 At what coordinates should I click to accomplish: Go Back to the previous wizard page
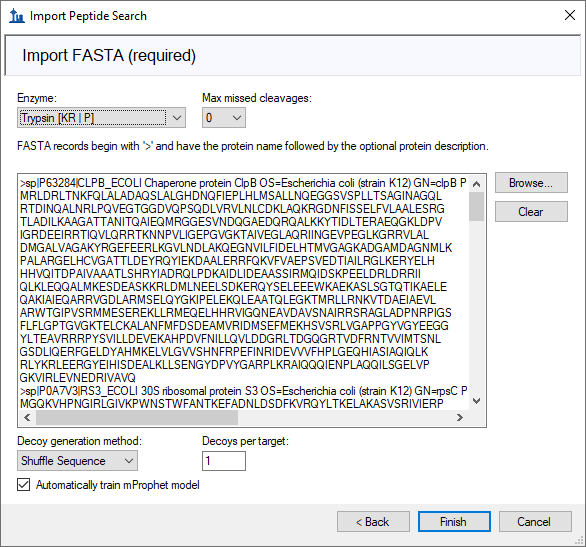(373, 522)
